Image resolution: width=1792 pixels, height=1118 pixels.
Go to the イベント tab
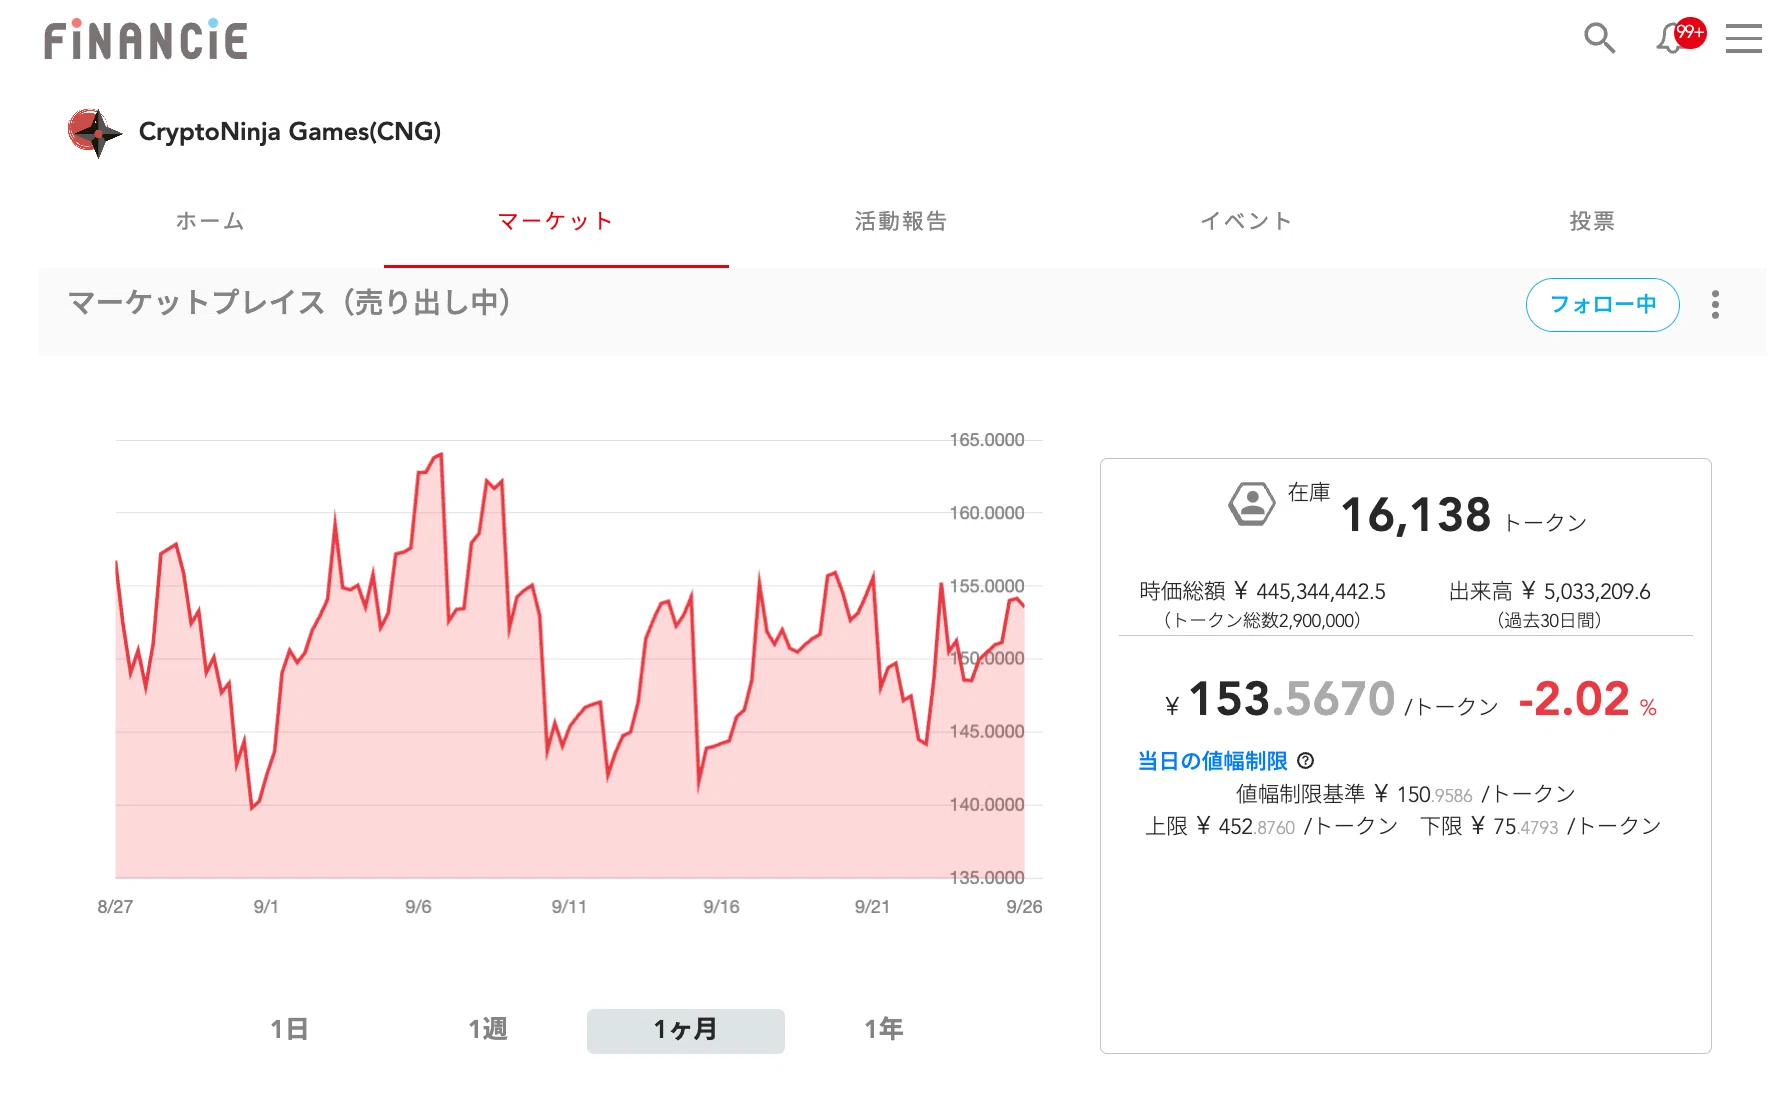(1246, 221)
